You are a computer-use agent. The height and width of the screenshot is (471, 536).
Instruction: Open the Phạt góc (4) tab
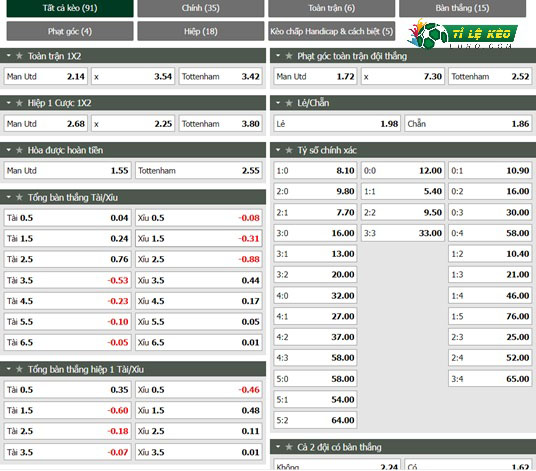coord(70,31)
